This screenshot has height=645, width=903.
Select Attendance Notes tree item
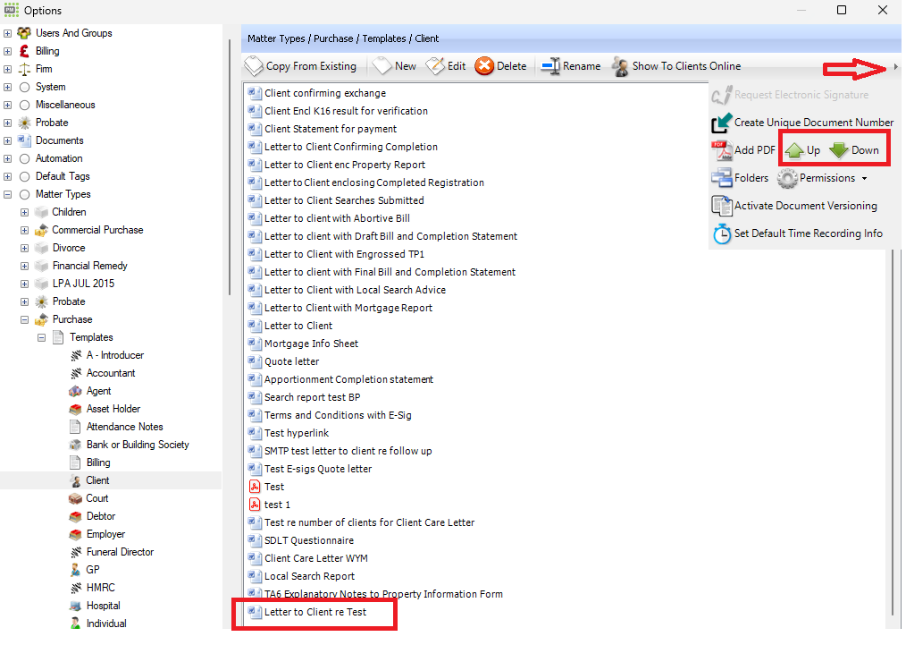124,427
